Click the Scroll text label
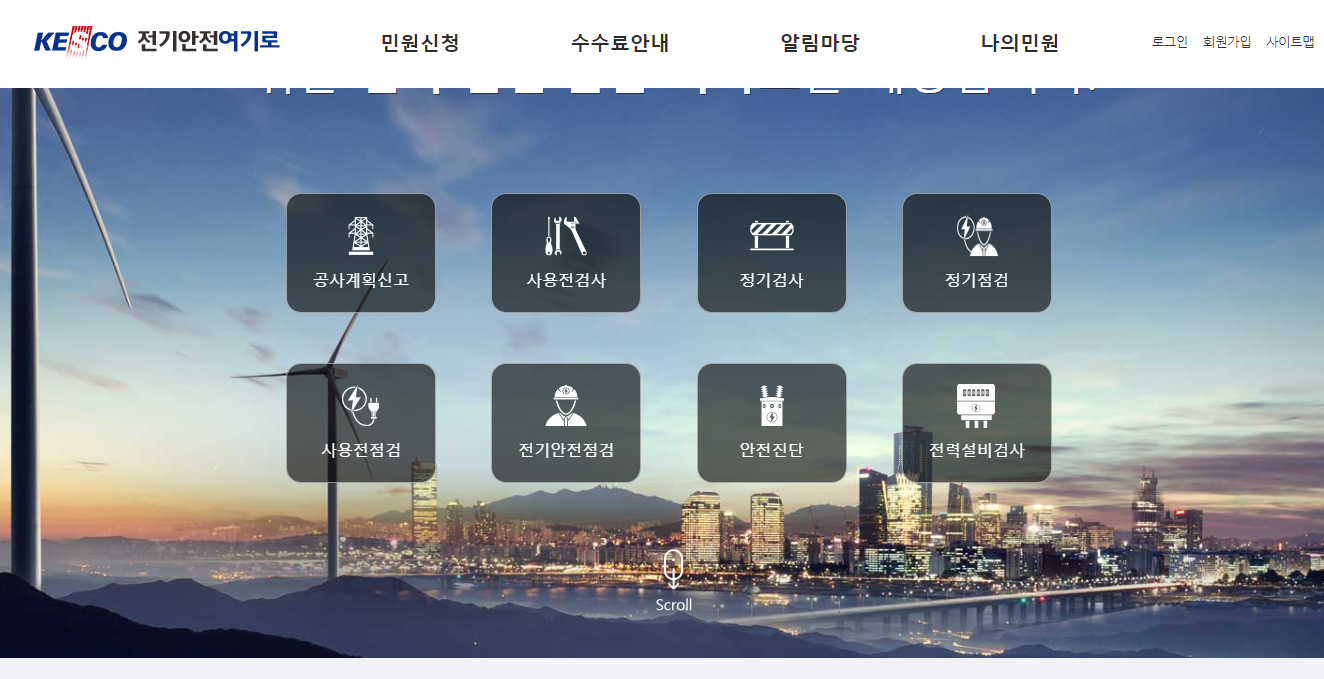The image size is (1324, 679). click(675, 604)
